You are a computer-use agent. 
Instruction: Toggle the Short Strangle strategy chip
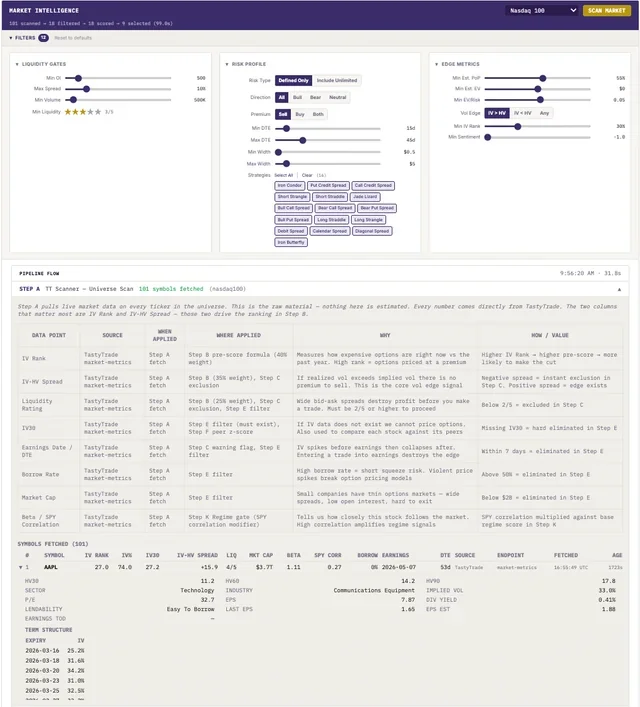(292, 197)
